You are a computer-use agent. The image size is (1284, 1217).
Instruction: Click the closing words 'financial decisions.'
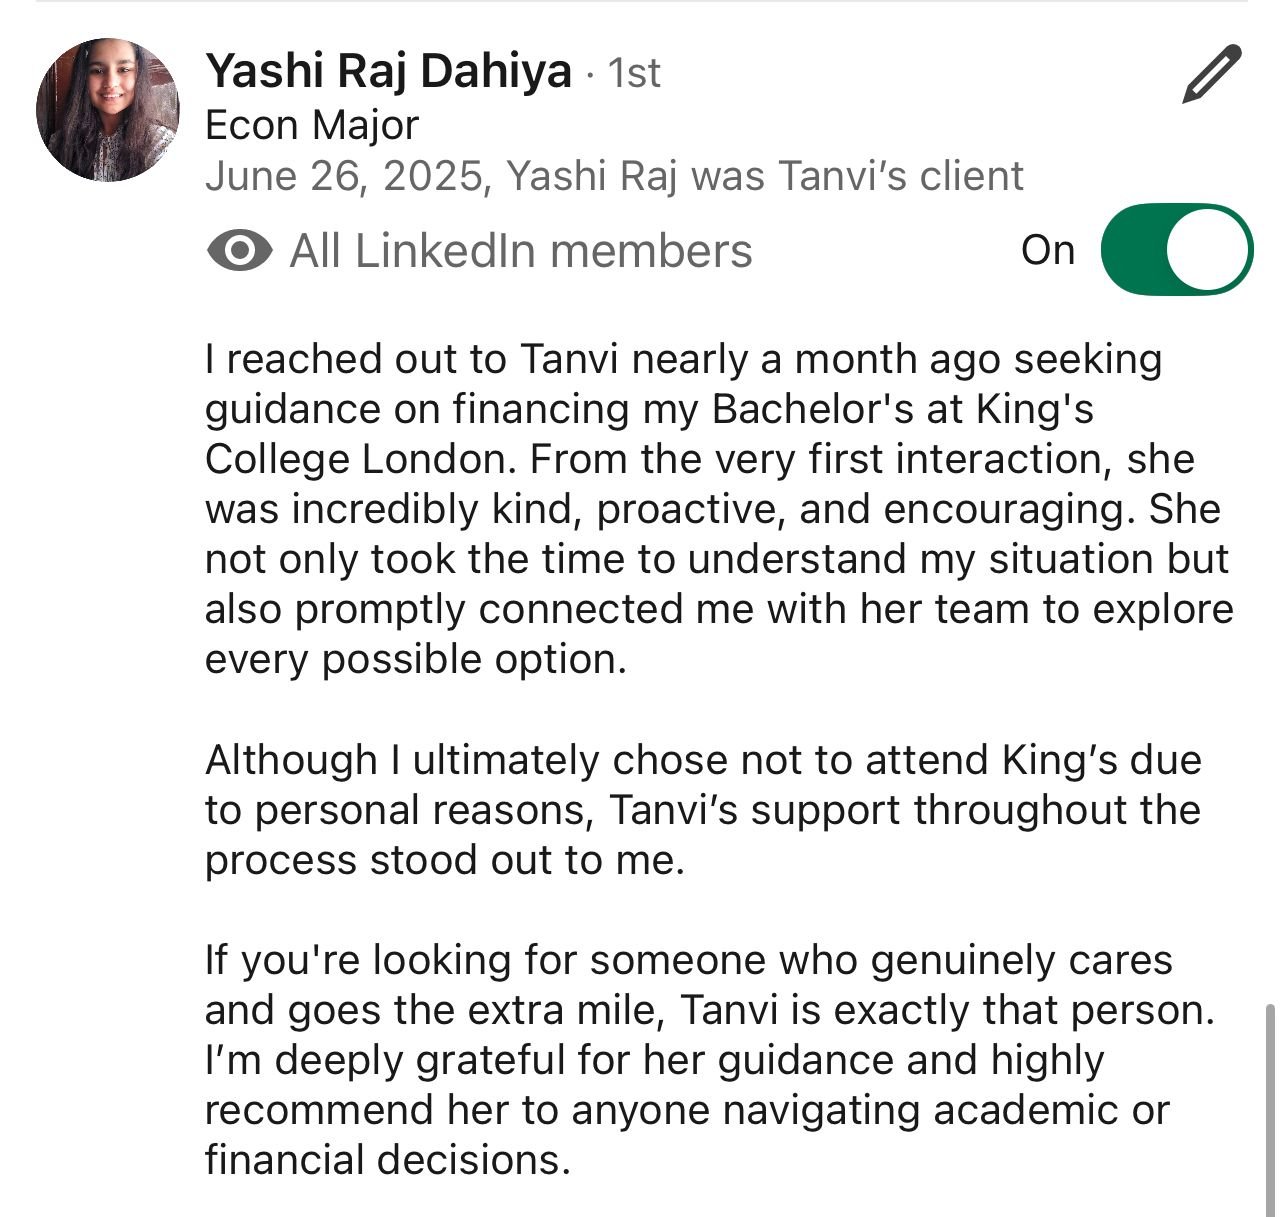[388, 1160]
